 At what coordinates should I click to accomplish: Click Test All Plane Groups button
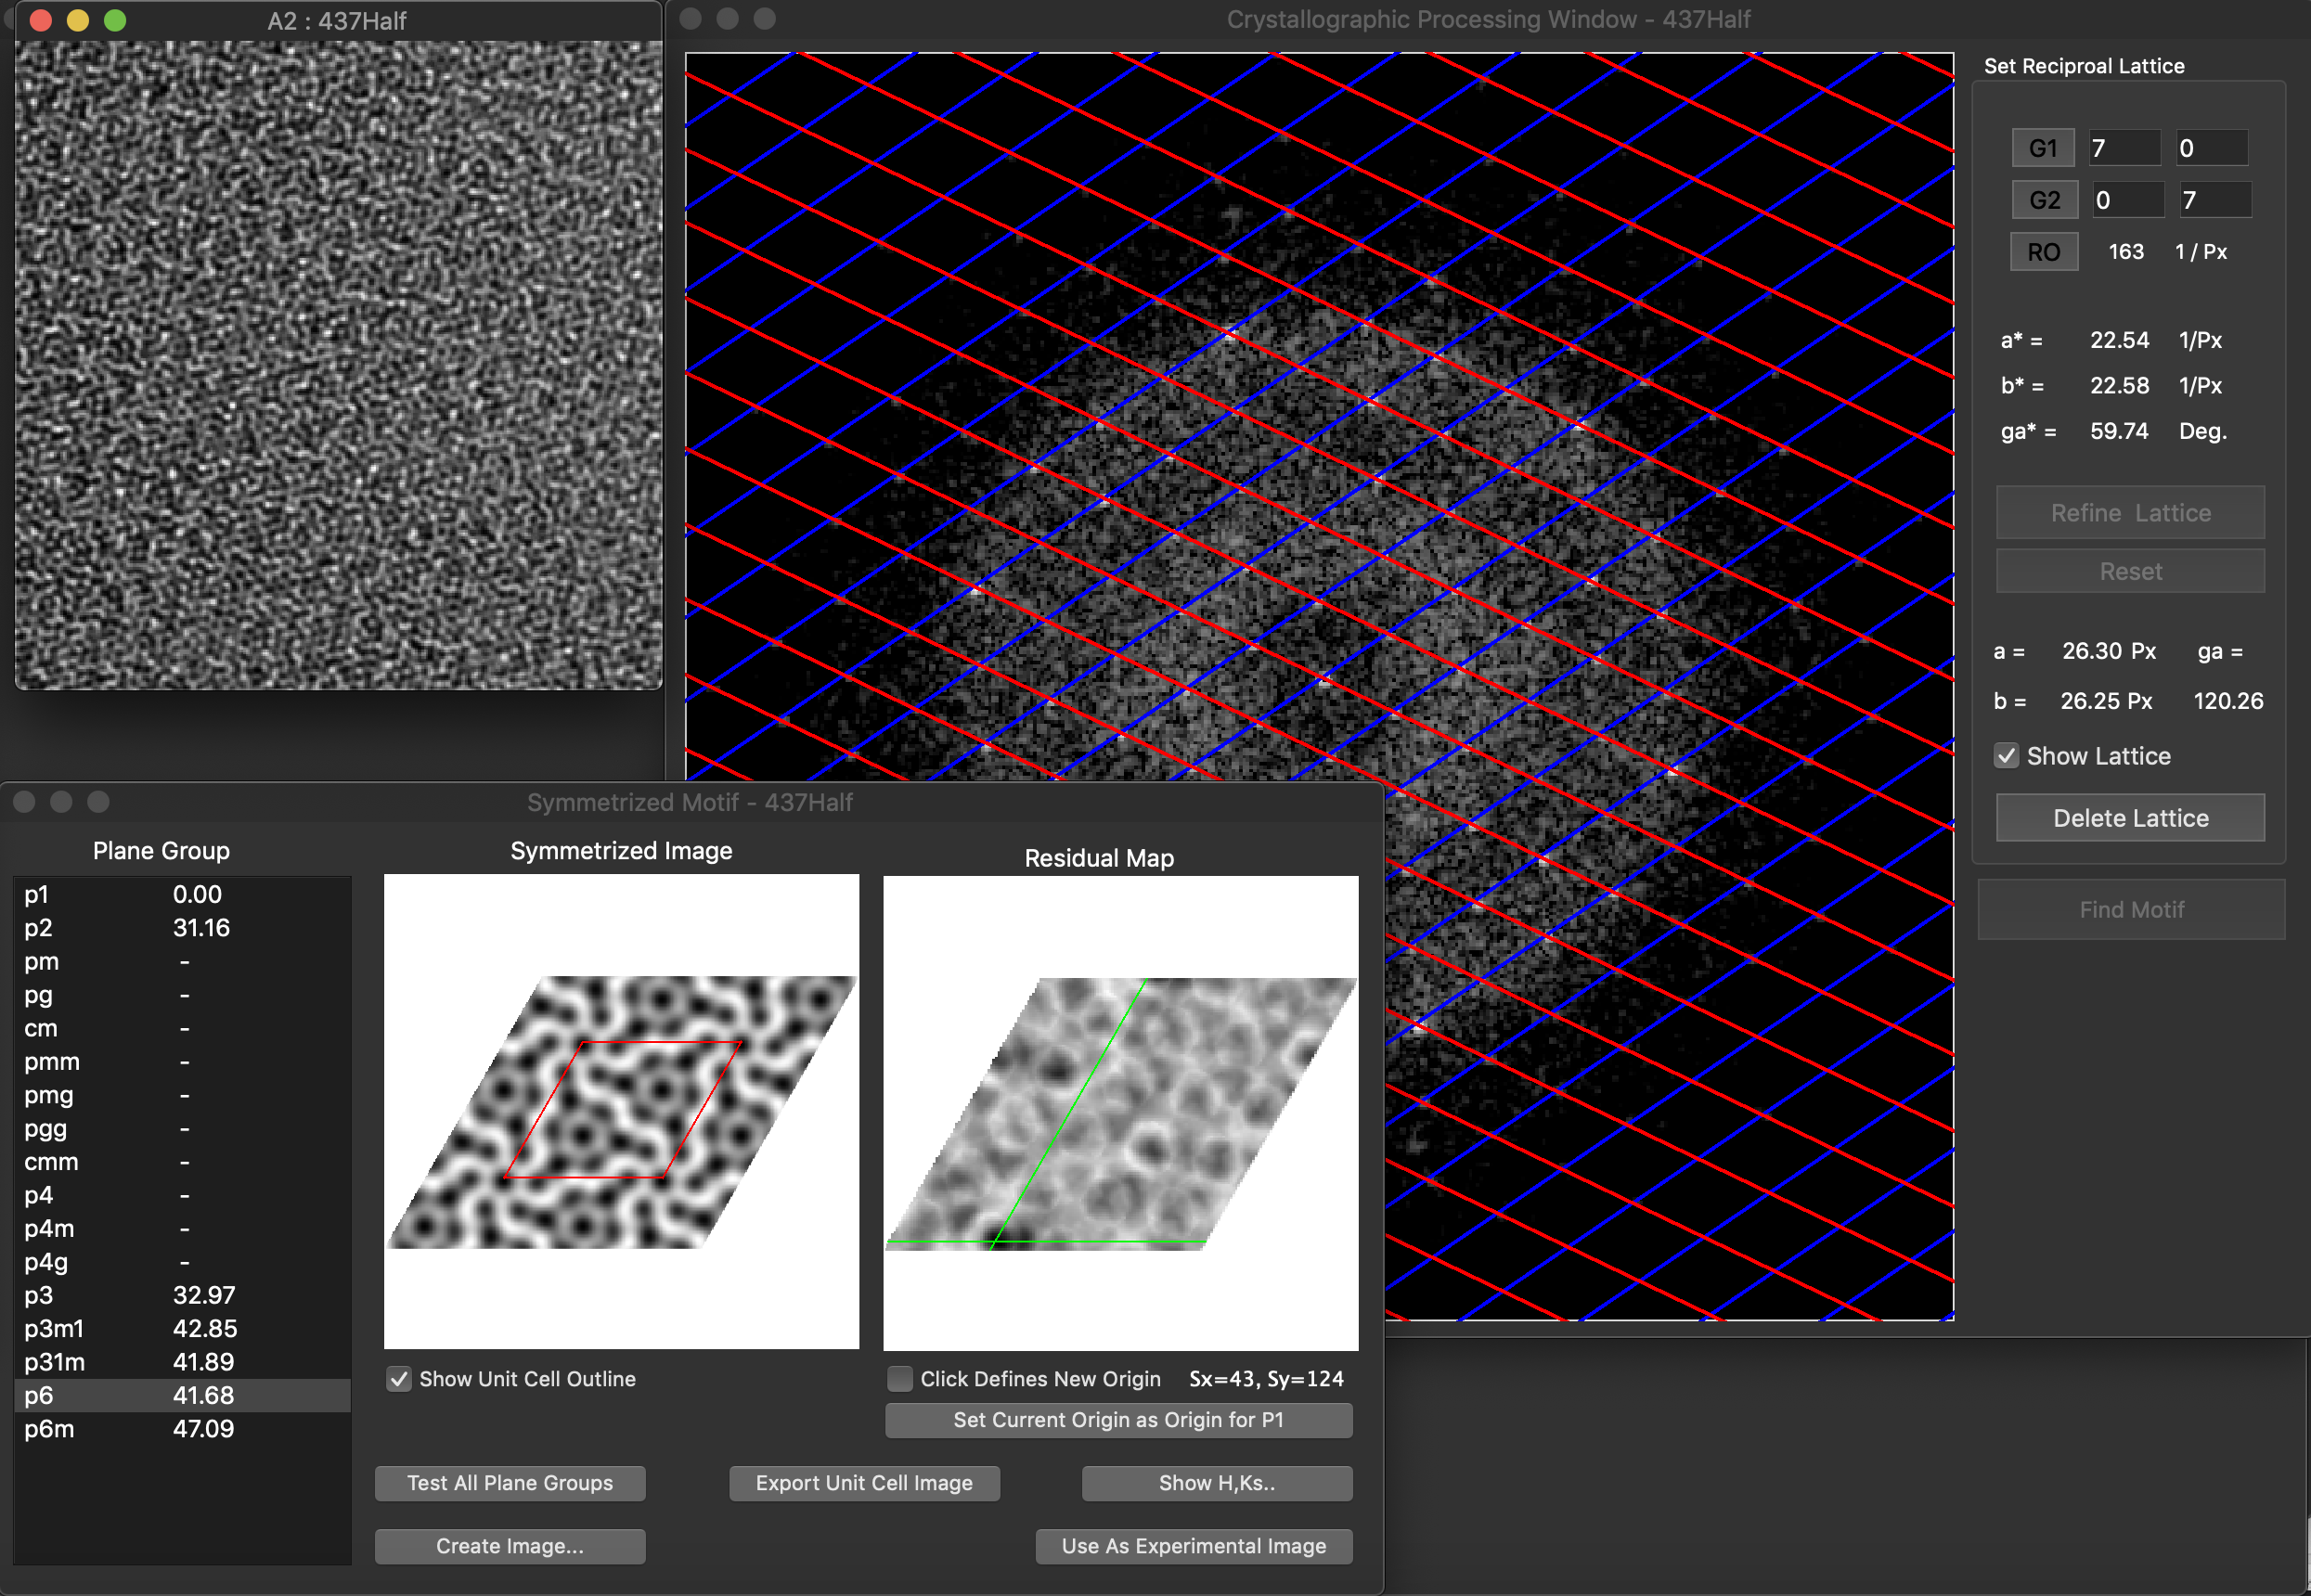click(510, 1483)
